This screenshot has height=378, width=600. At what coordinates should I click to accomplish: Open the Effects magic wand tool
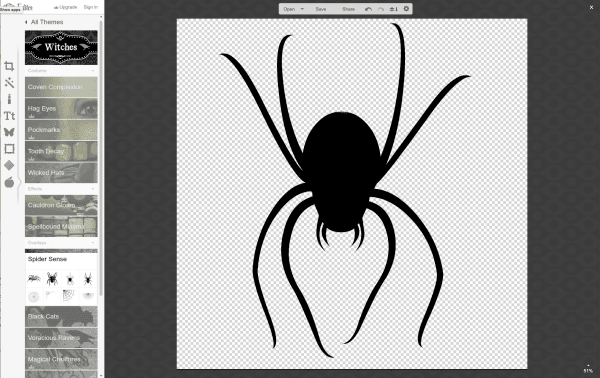[9, 82]
